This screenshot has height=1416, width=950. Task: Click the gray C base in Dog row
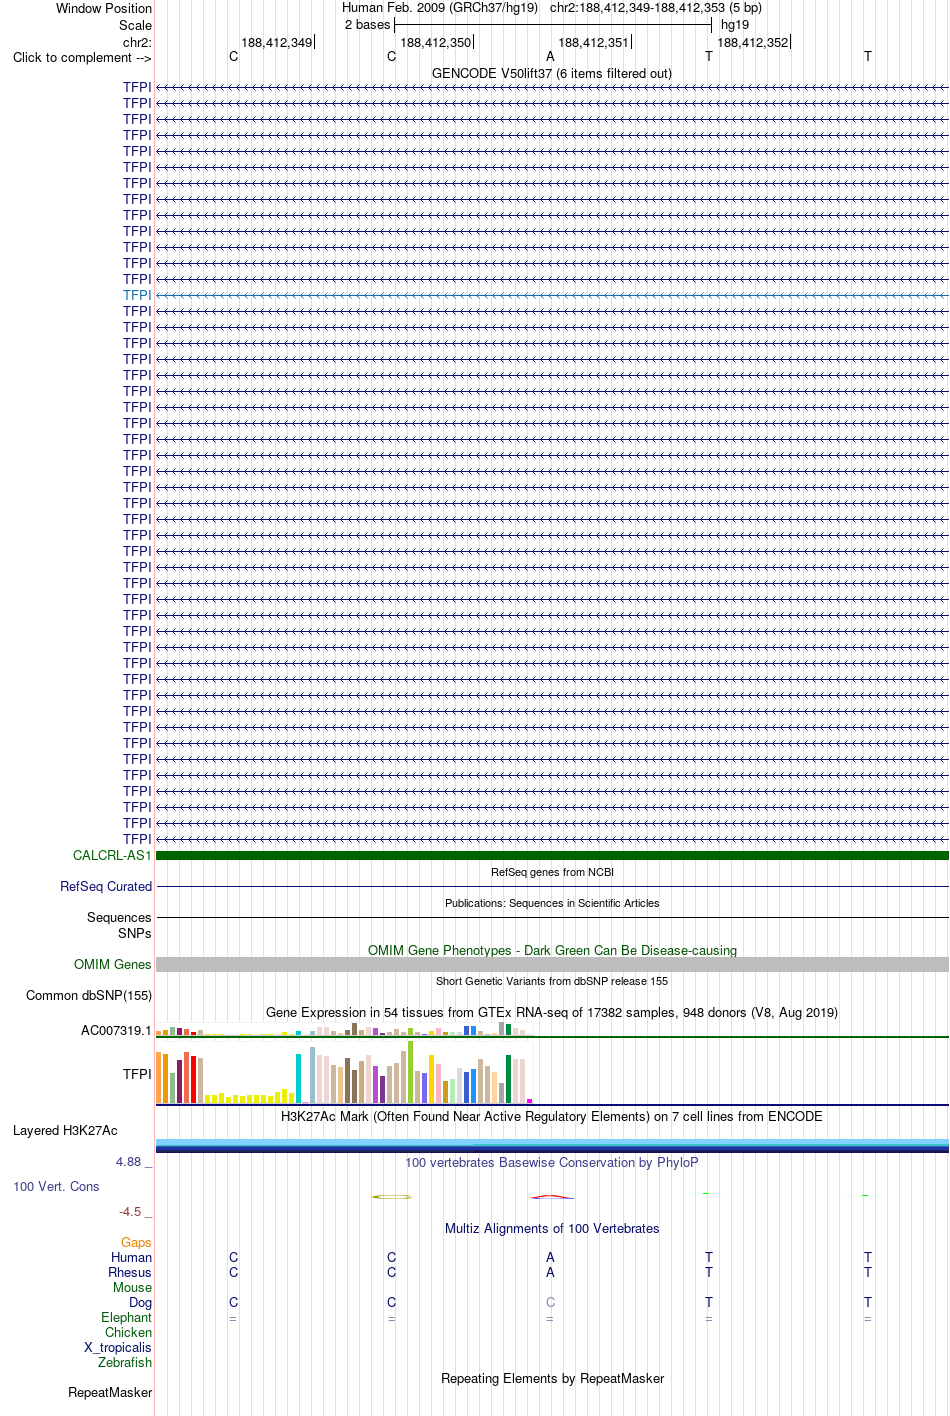550,1302
